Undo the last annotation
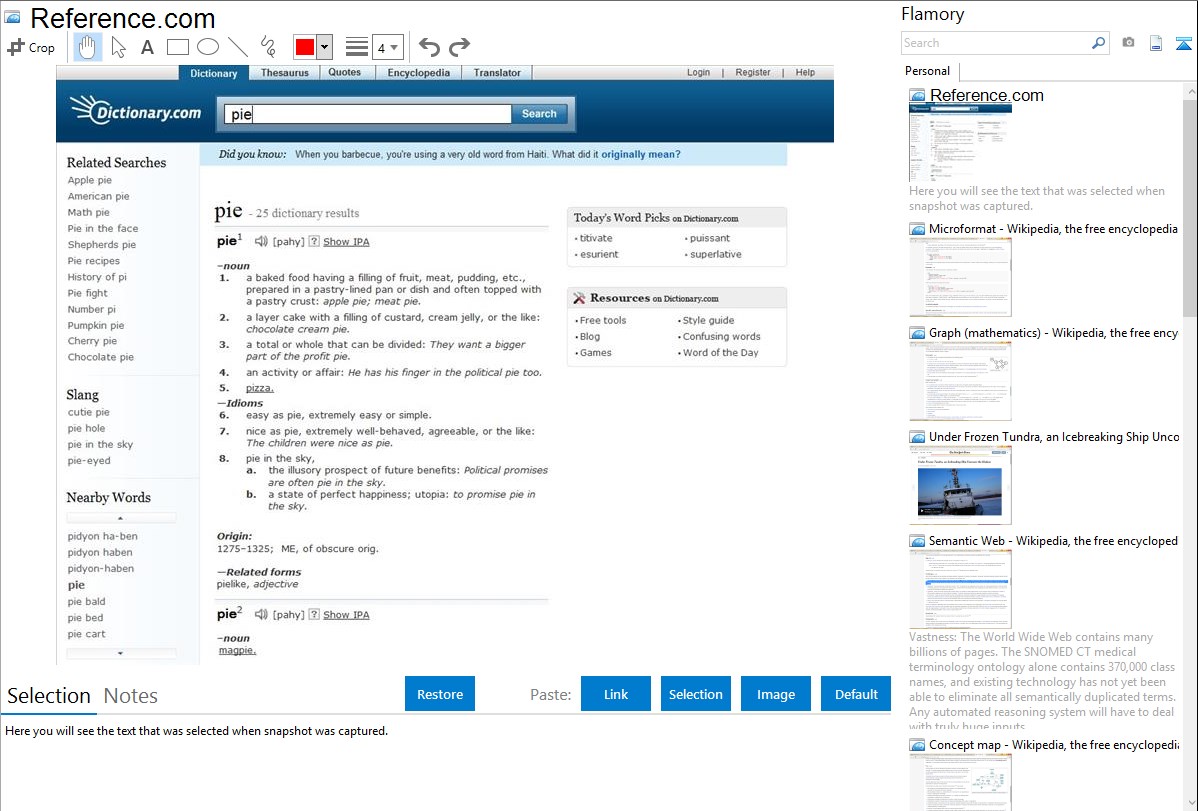 coord(429,47)
